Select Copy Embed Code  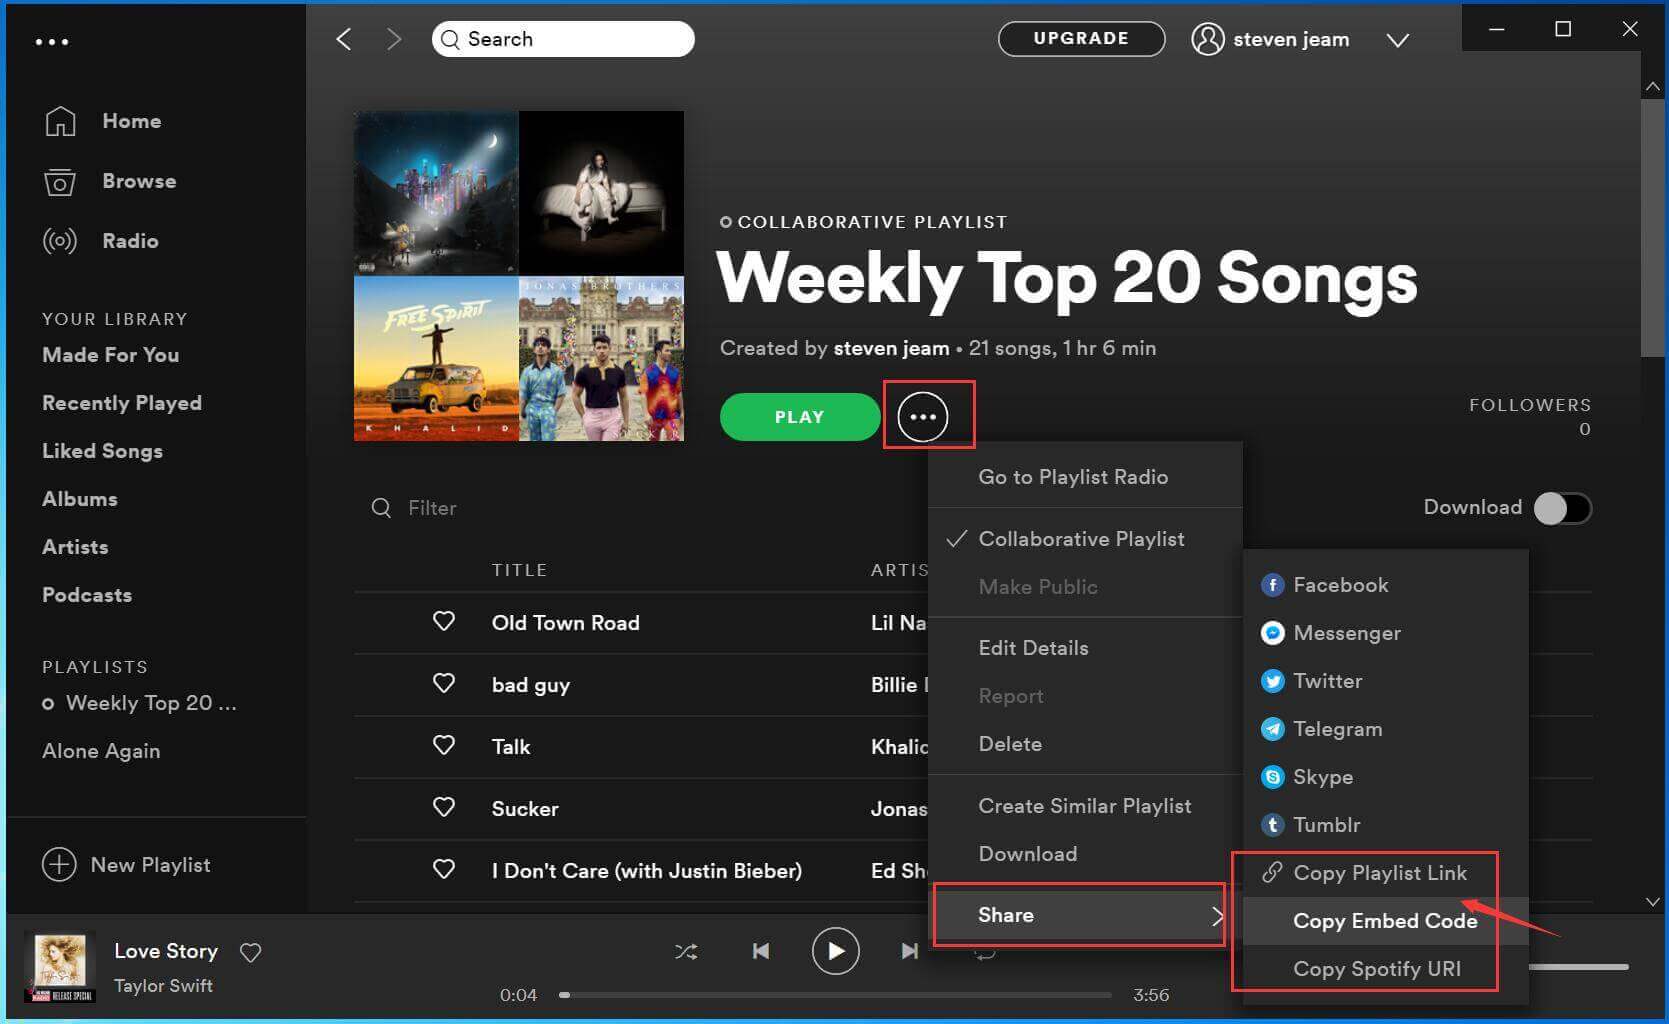1385,921
